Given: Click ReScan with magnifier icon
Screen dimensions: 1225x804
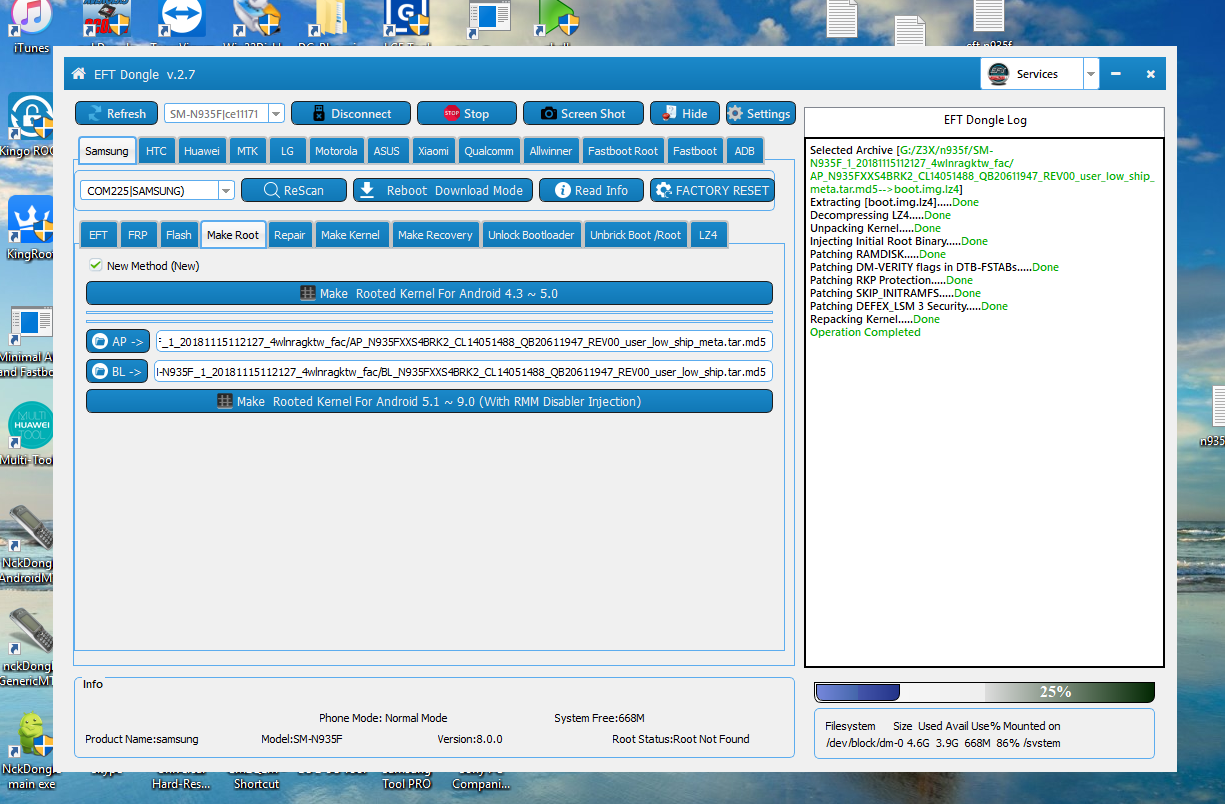Looking at the screenshot, I should (x=294, y=190).
